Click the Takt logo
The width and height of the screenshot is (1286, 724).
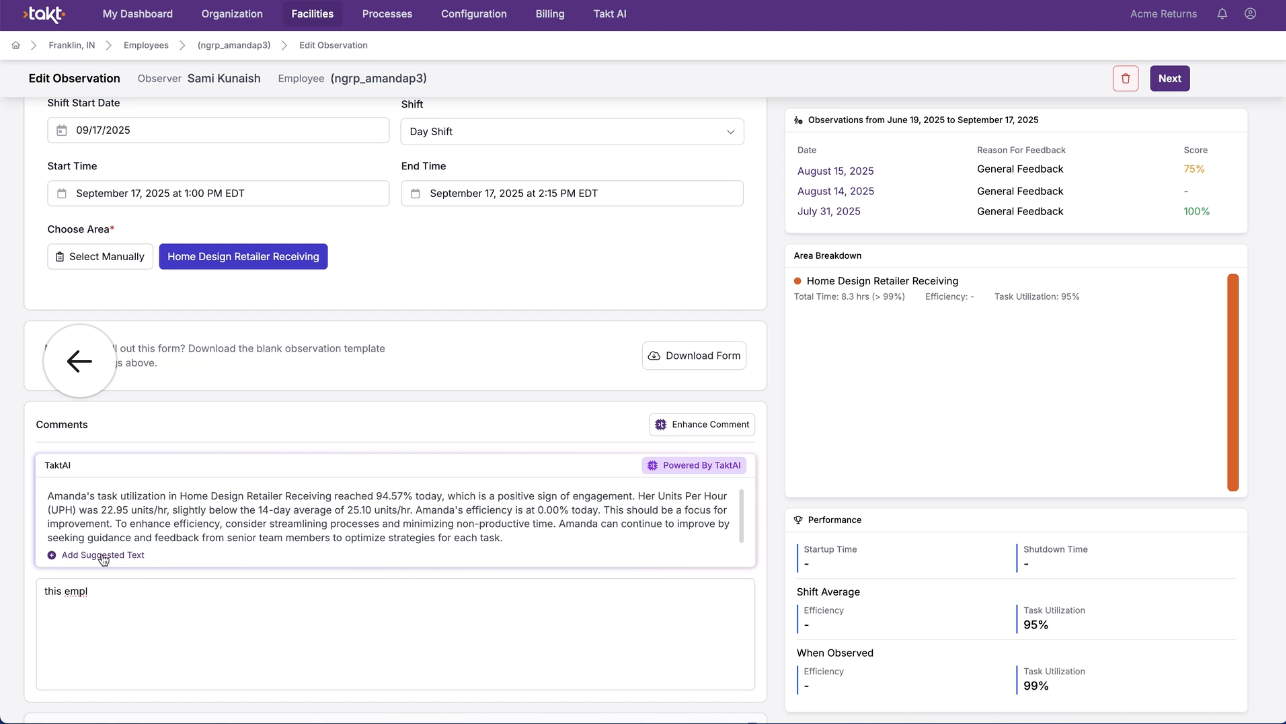tap(44, 14)
